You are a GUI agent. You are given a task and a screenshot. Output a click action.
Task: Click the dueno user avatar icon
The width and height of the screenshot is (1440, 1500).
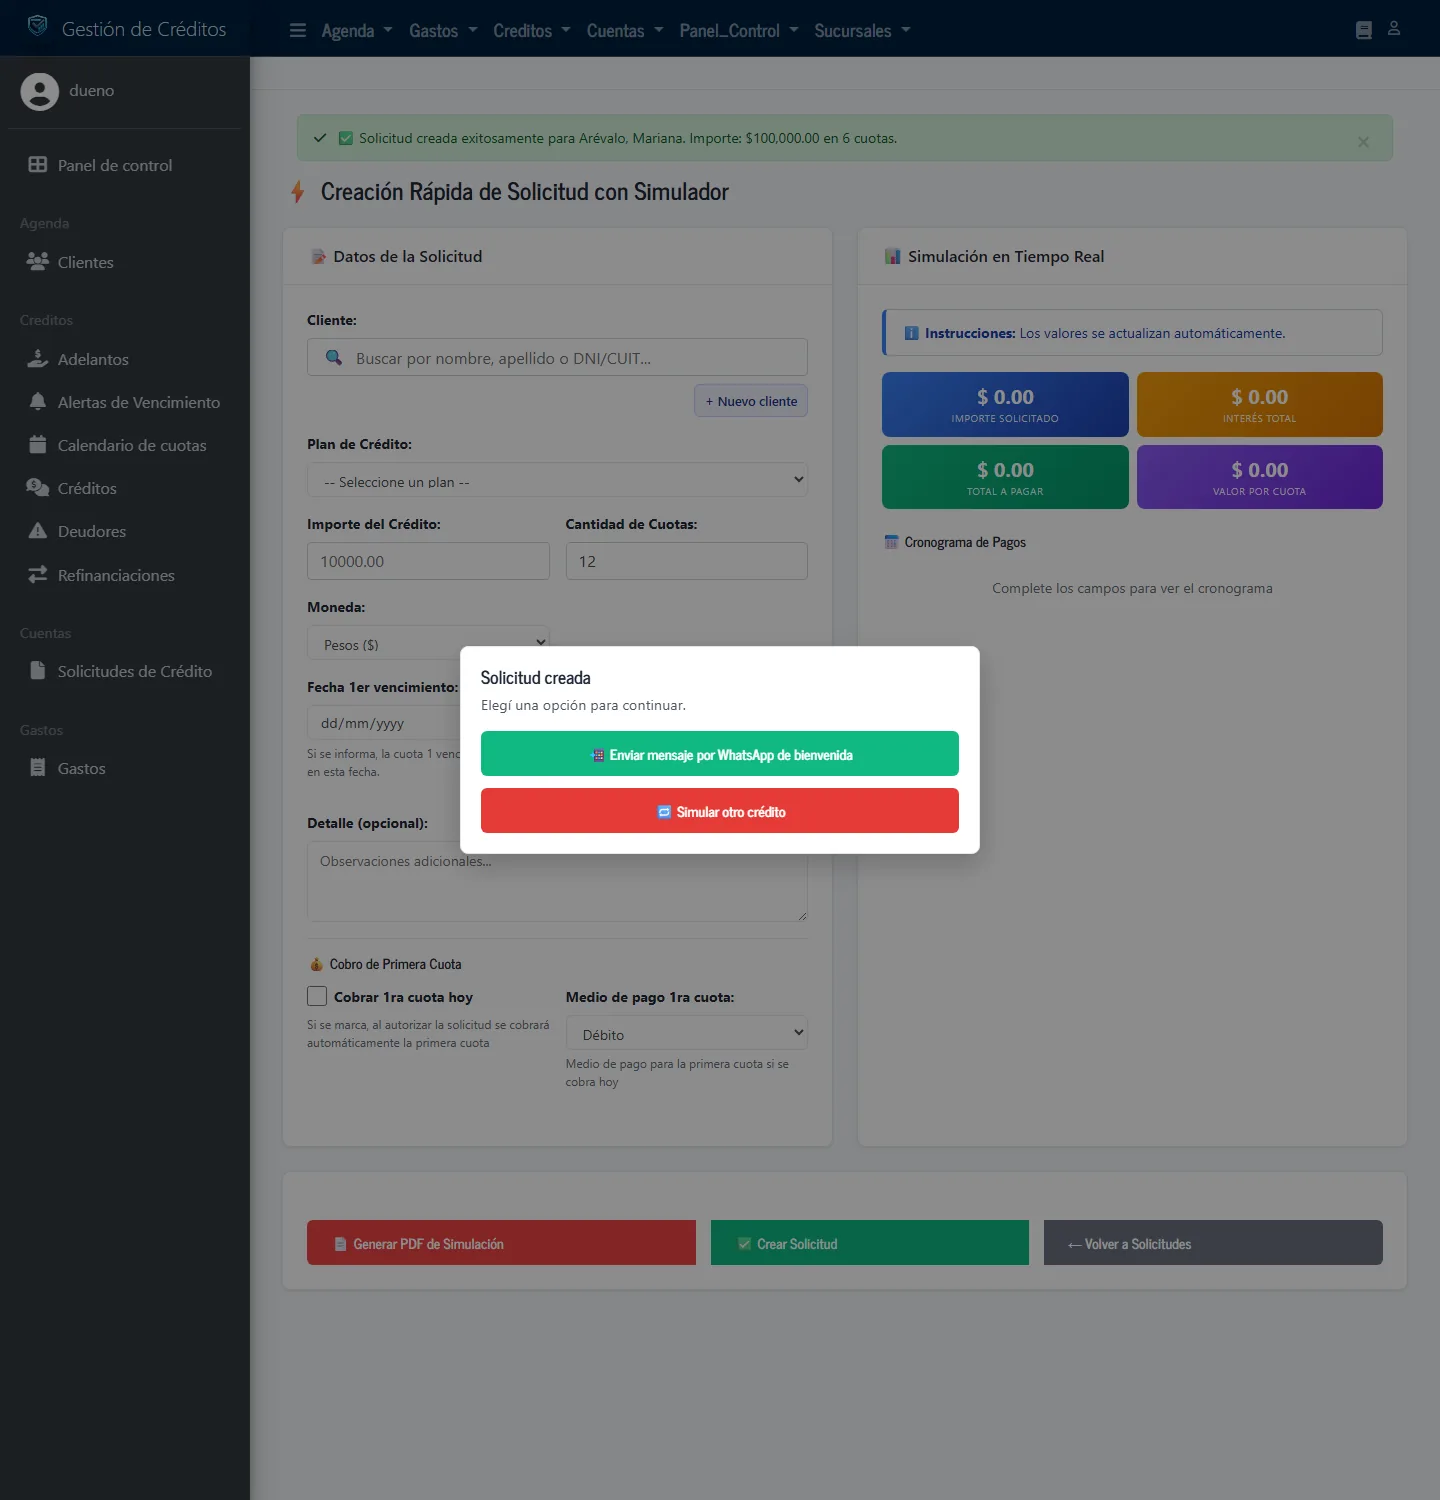click(40, 91)
